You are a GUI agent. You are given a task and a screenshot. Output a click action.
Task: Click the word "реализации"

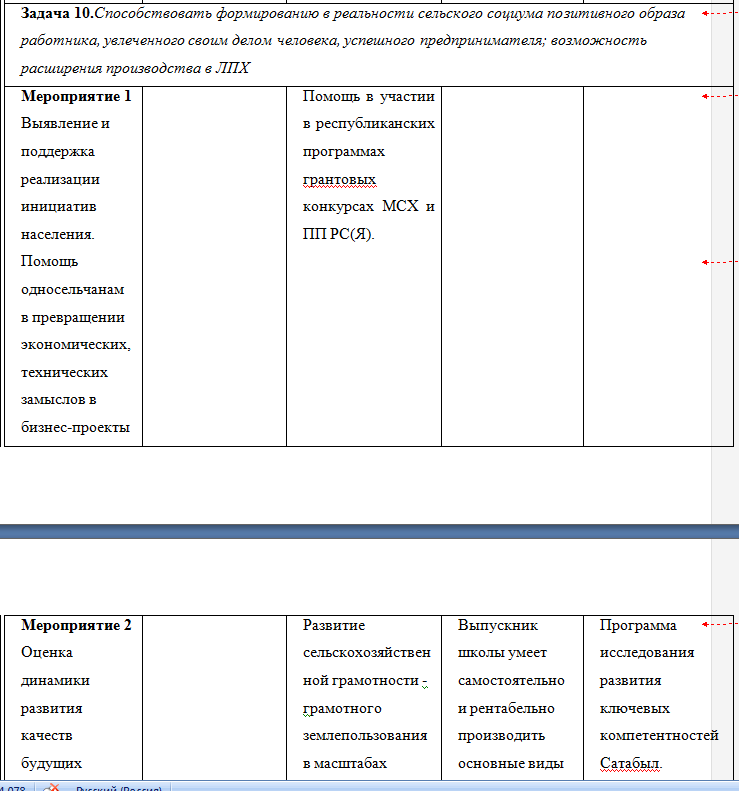[x=60, y=180]
